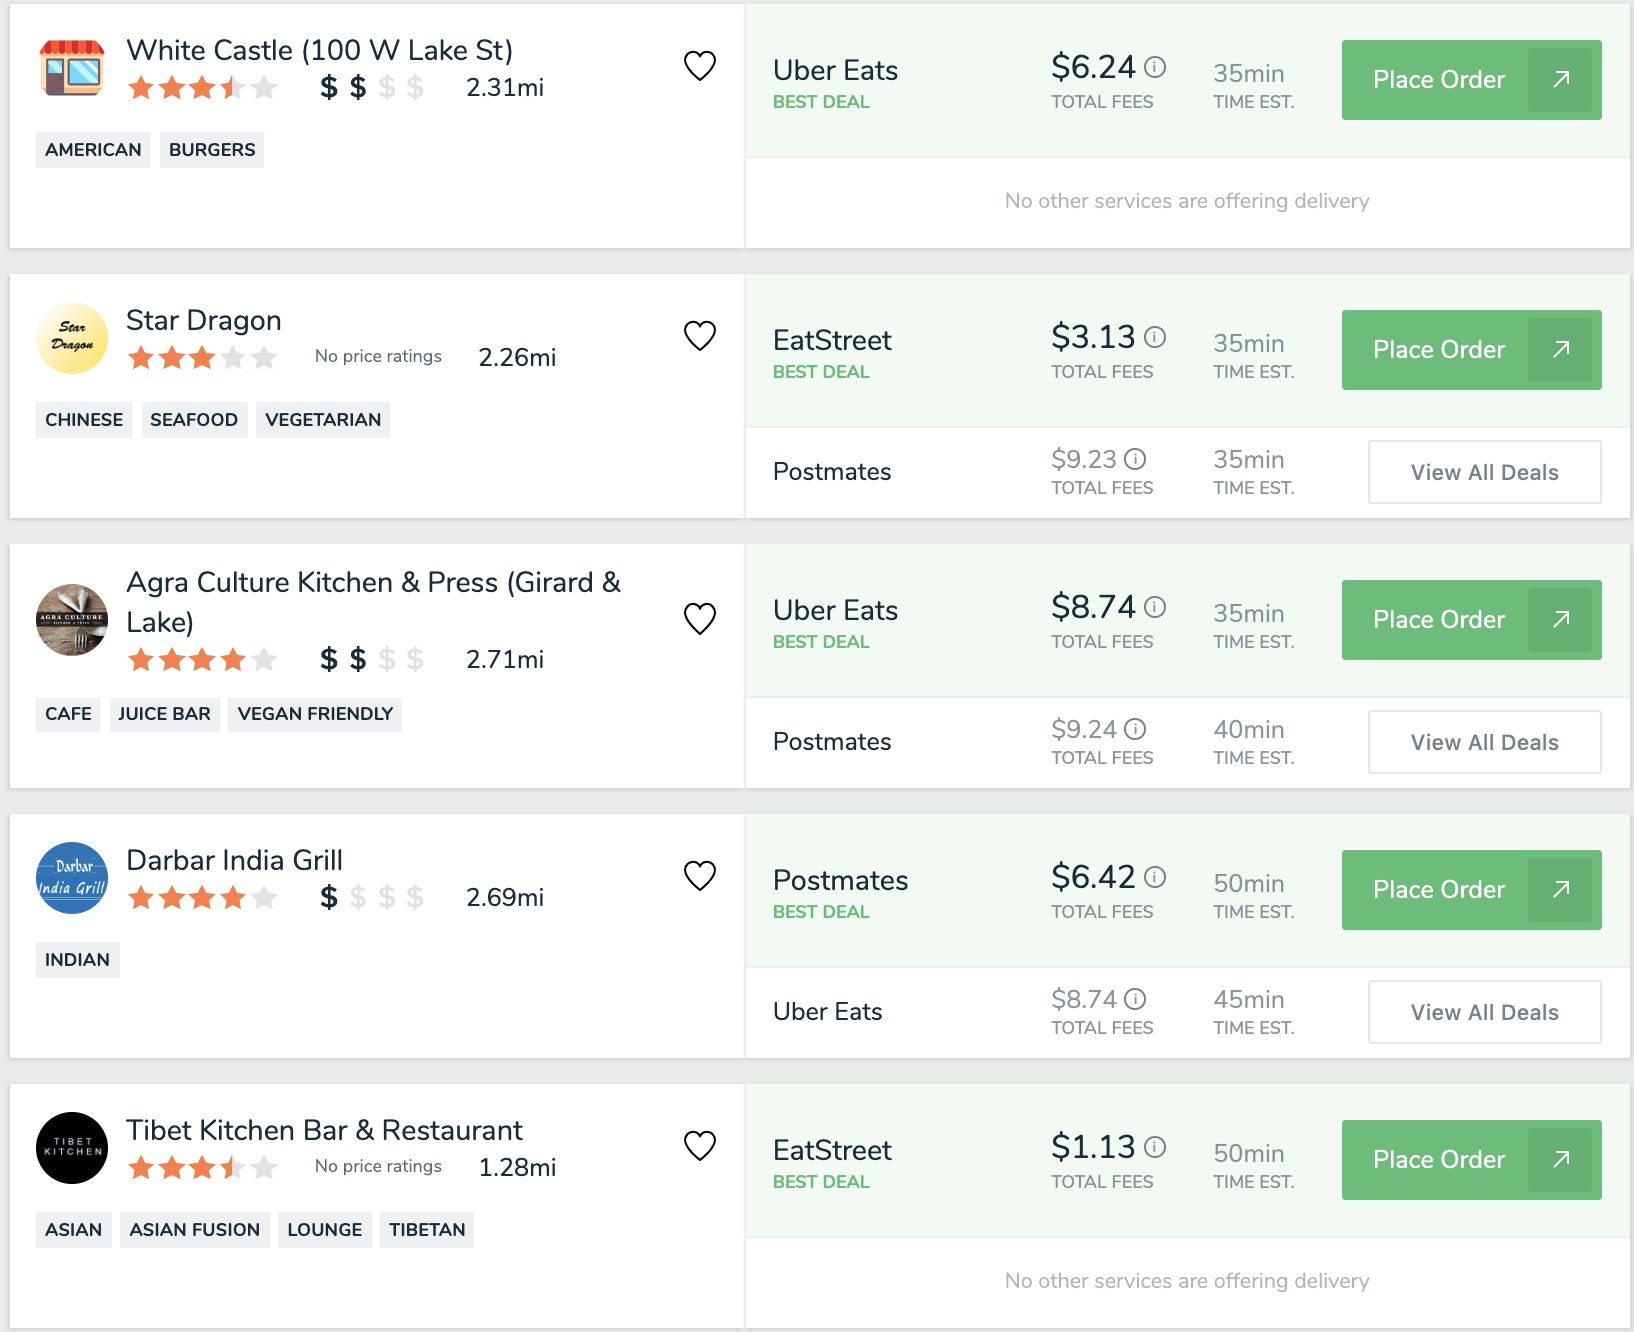Show fee info for the $1.13 EatStreet total

pyautogui.click(x=1155, y=1147)
